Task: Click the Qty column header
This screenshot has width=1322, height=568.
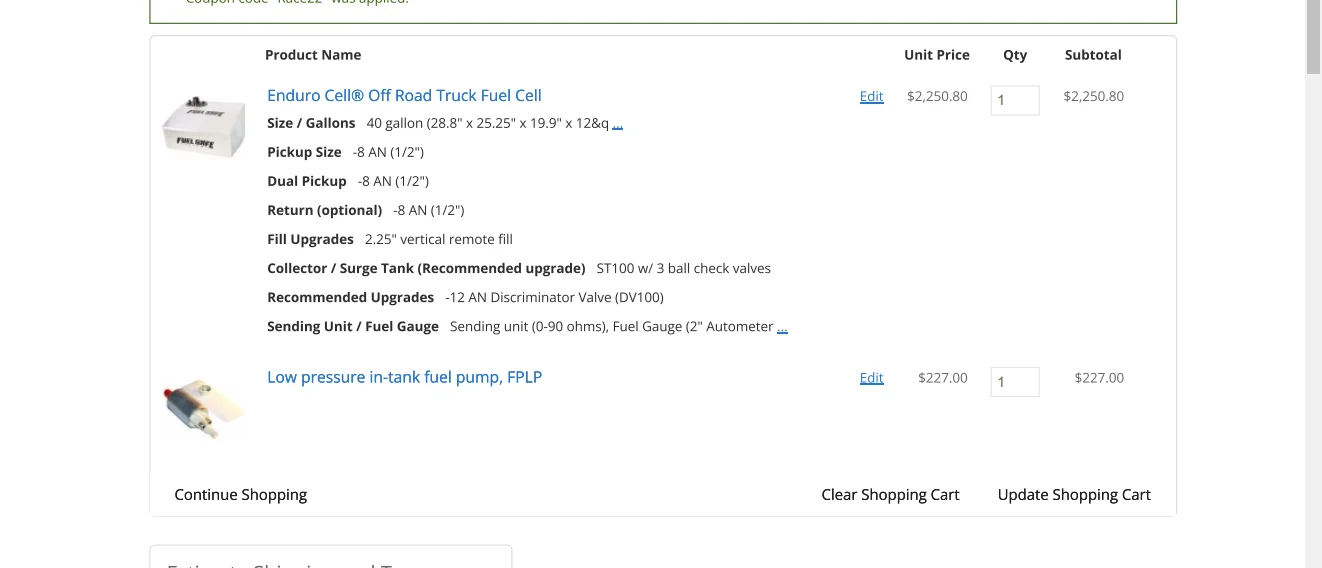Action: tap(1015, 55)
